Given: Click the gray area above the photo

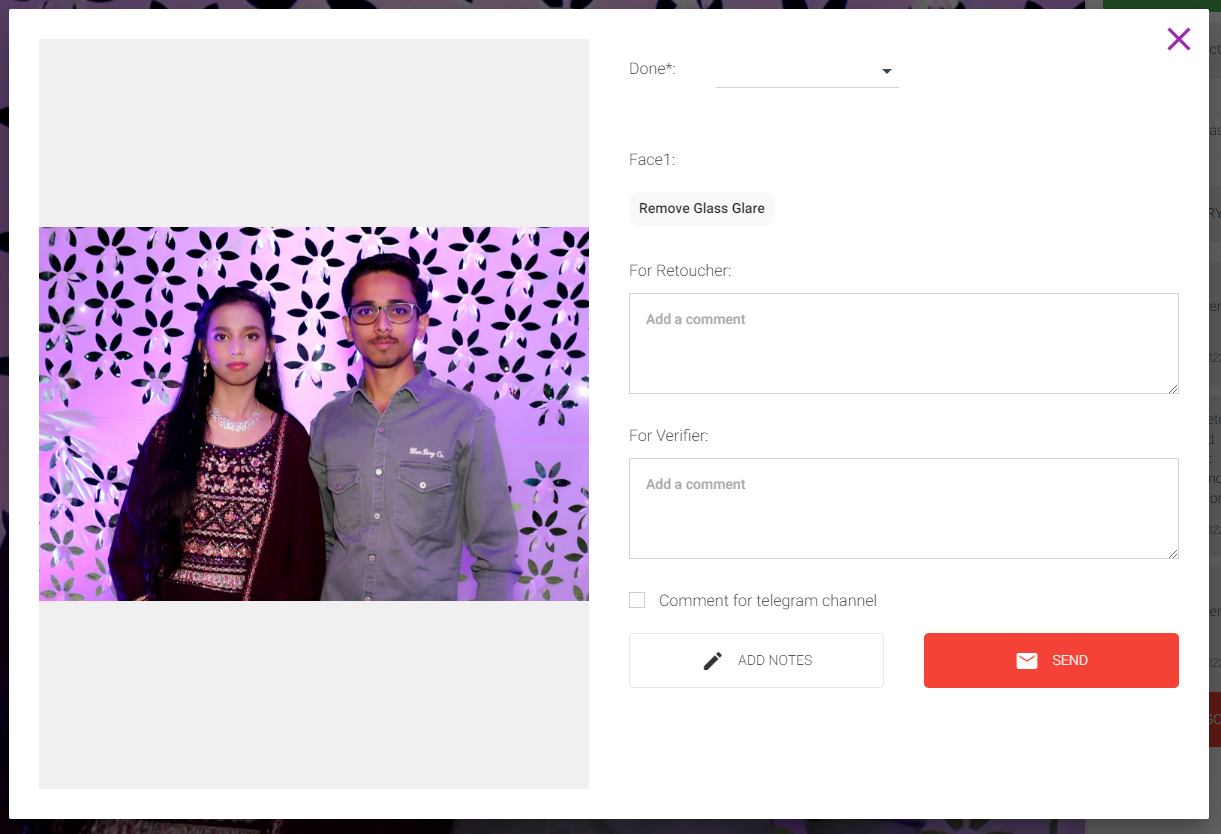Looking at the screenshot, I should pos(313,132).
